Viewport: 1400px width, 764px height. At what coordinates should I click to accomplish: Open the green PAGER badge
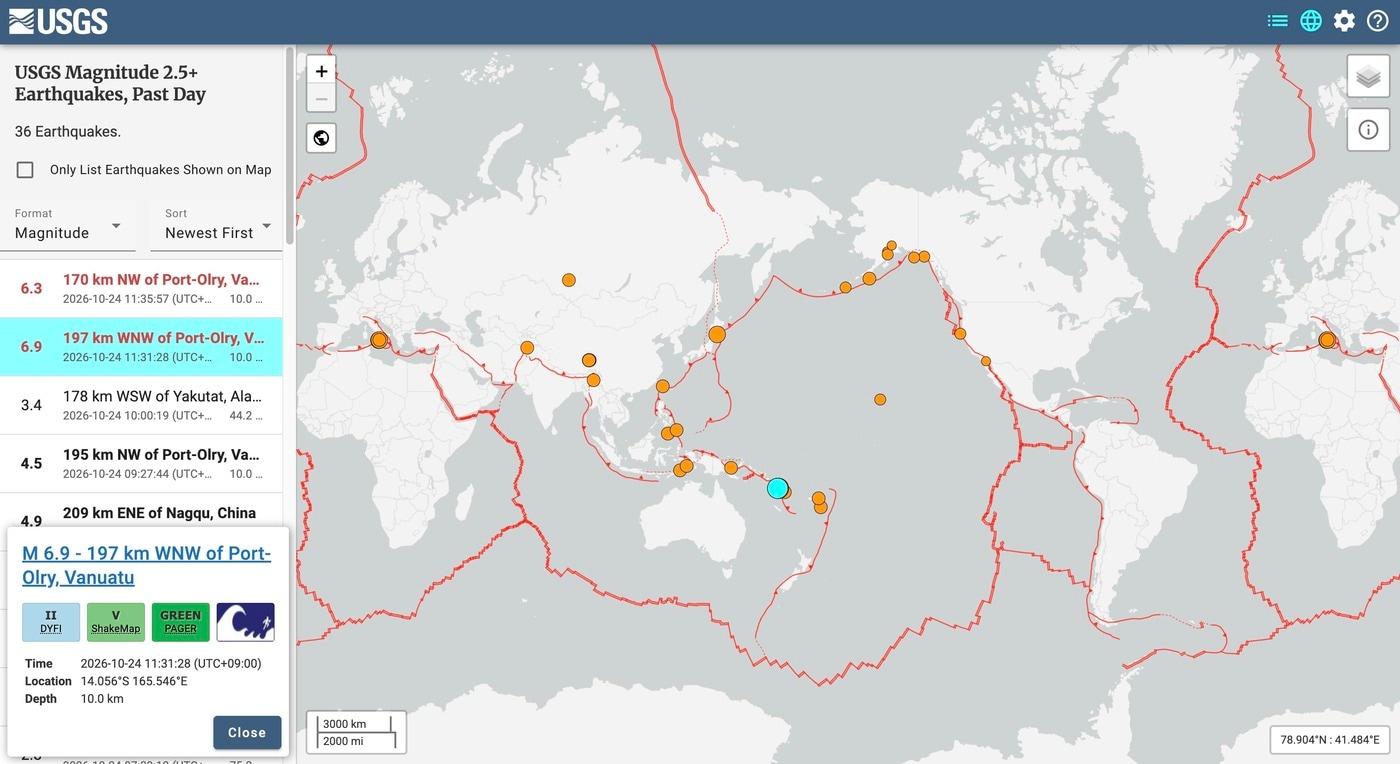(x=181, y=622)
